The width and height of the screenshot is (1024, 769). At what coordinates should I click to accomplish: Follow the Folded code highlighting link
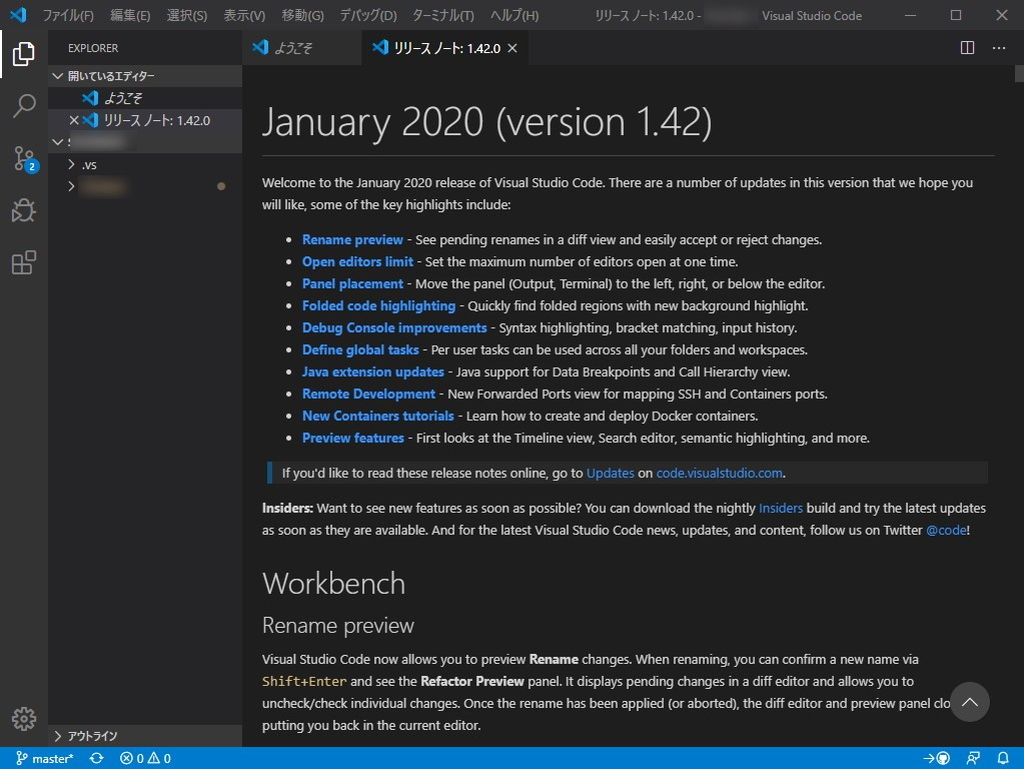379,306
